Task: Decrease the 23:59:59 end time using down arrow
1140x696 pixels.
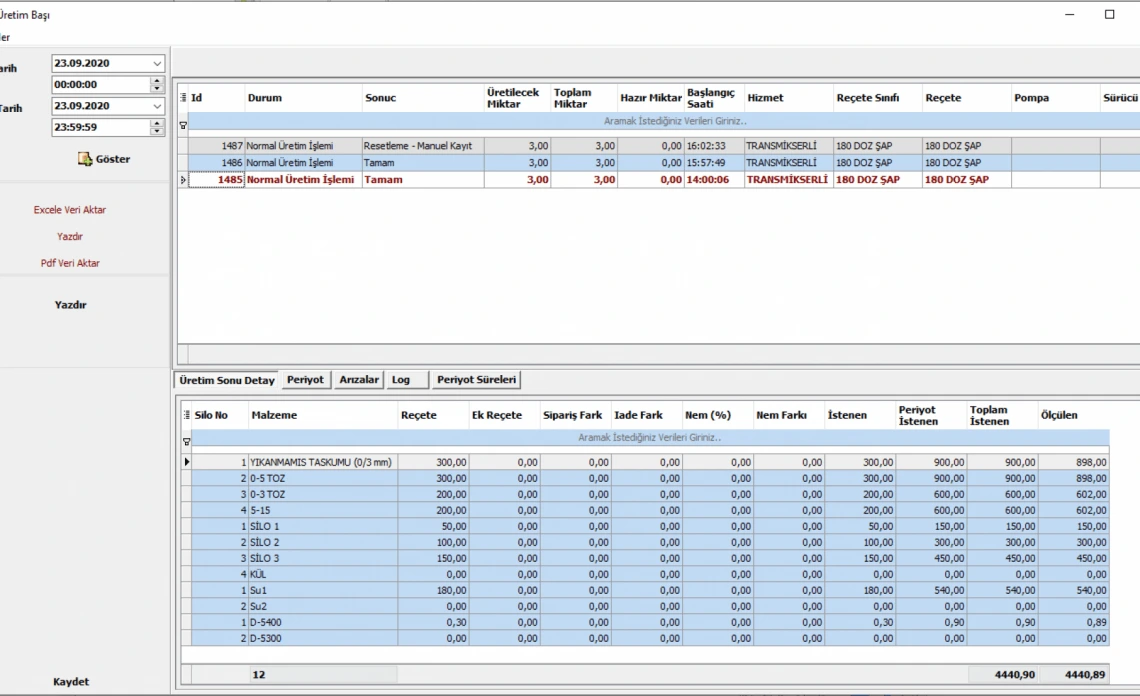Action: point(157,131)
